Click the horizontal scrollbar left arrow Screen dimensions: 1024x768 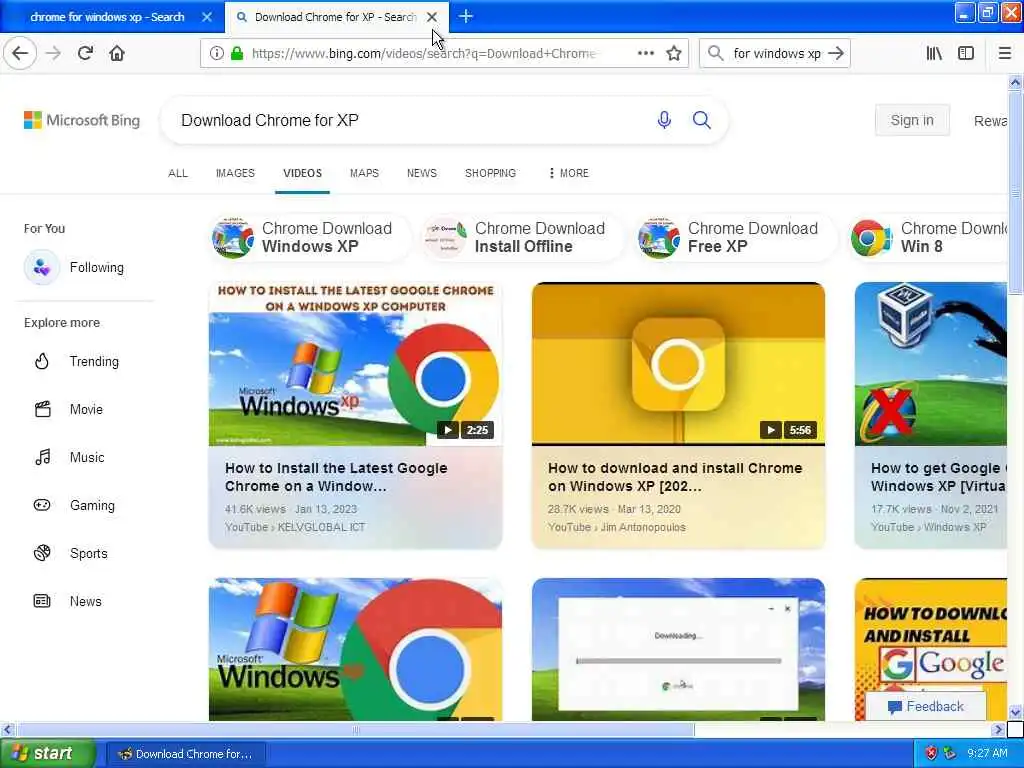tap(7, 729)
